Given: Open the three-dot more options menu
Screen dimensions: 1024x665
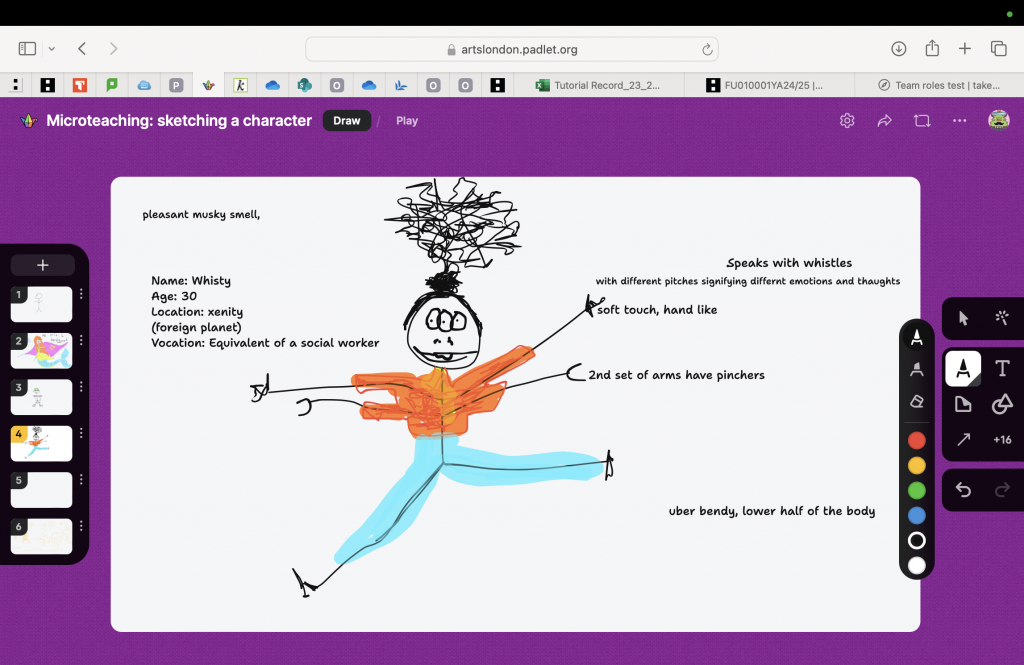Looking at the screenshot, I should click(x=959, y=121).
